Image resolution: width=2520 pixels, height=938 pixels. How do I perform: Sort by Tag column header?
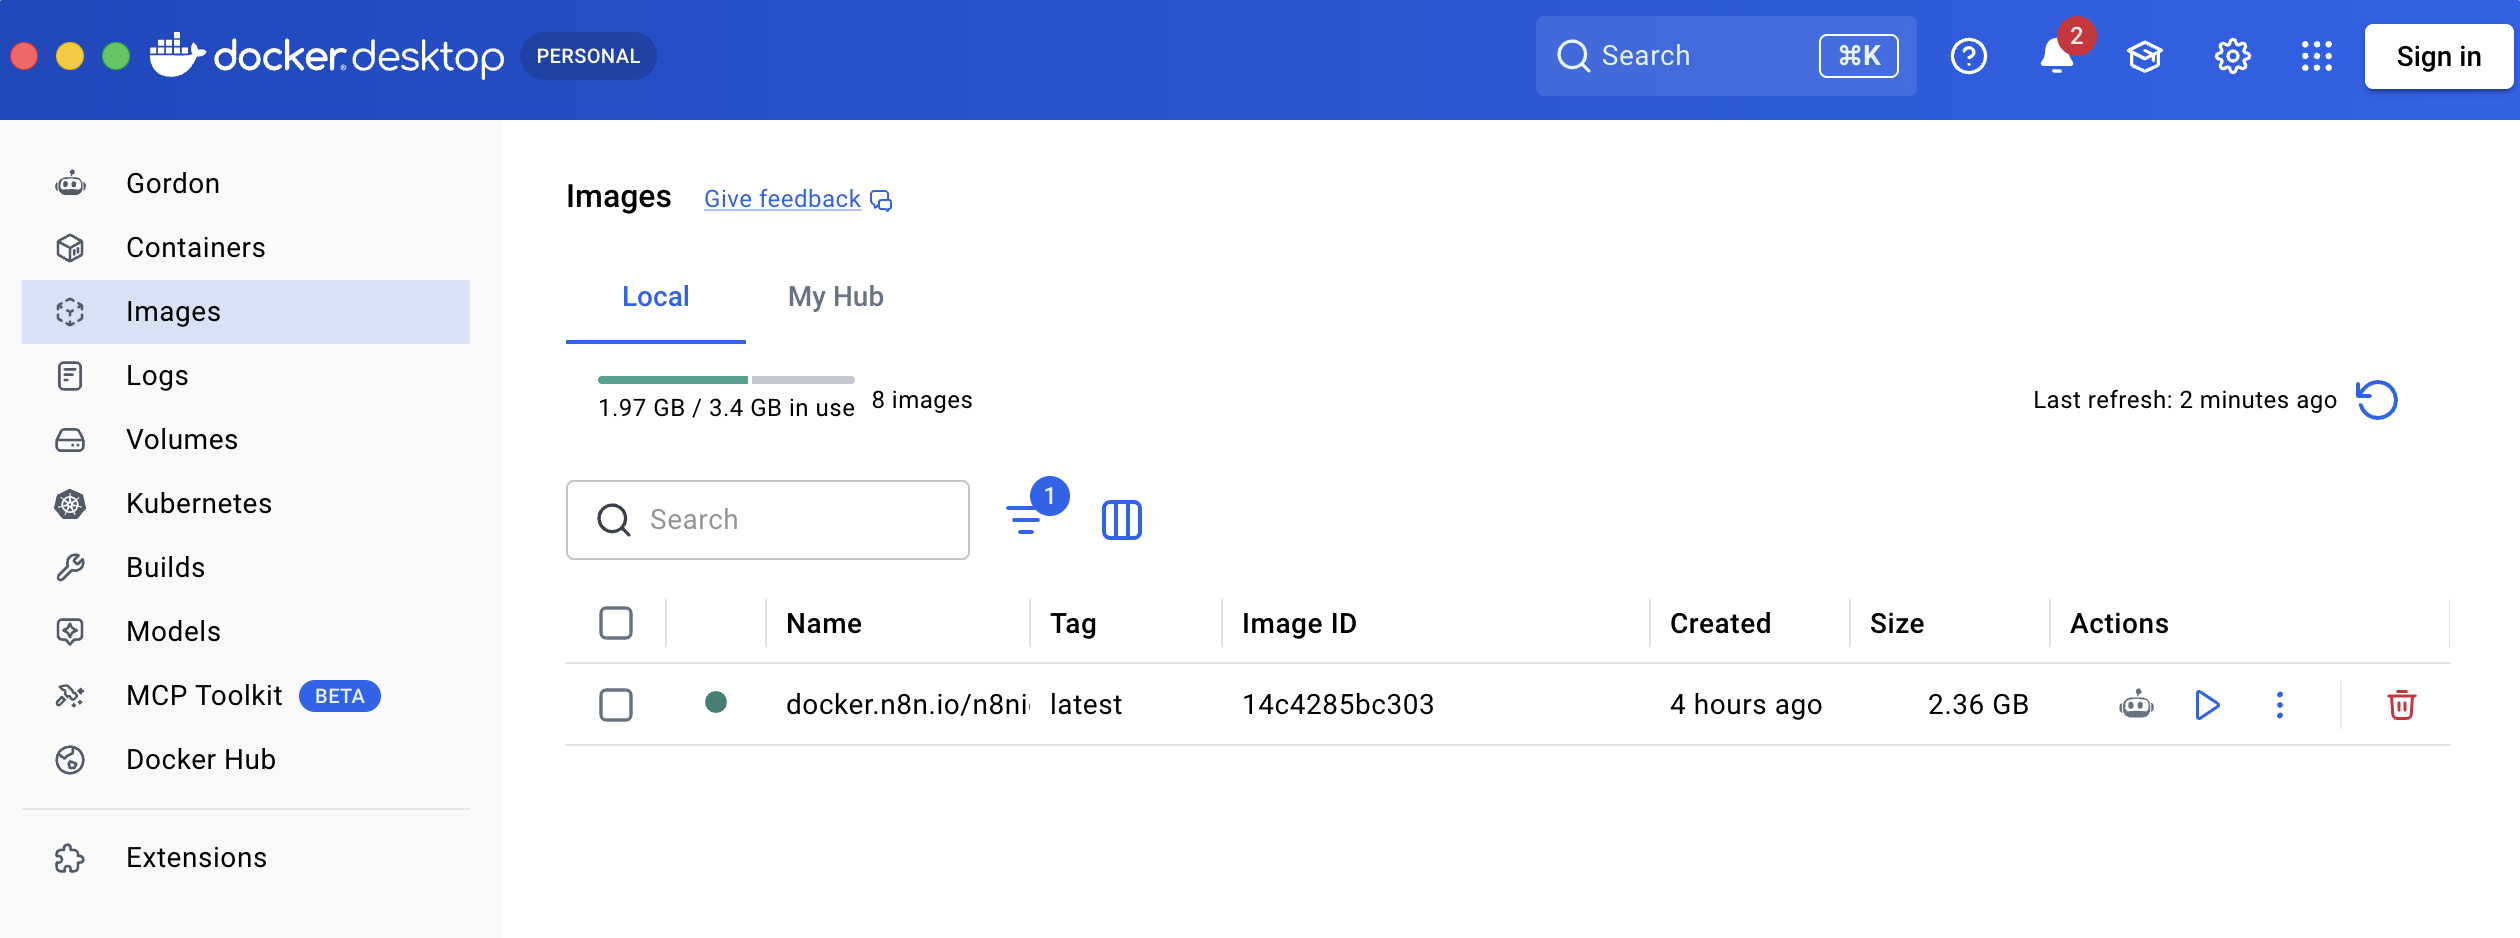point(1073,624)
